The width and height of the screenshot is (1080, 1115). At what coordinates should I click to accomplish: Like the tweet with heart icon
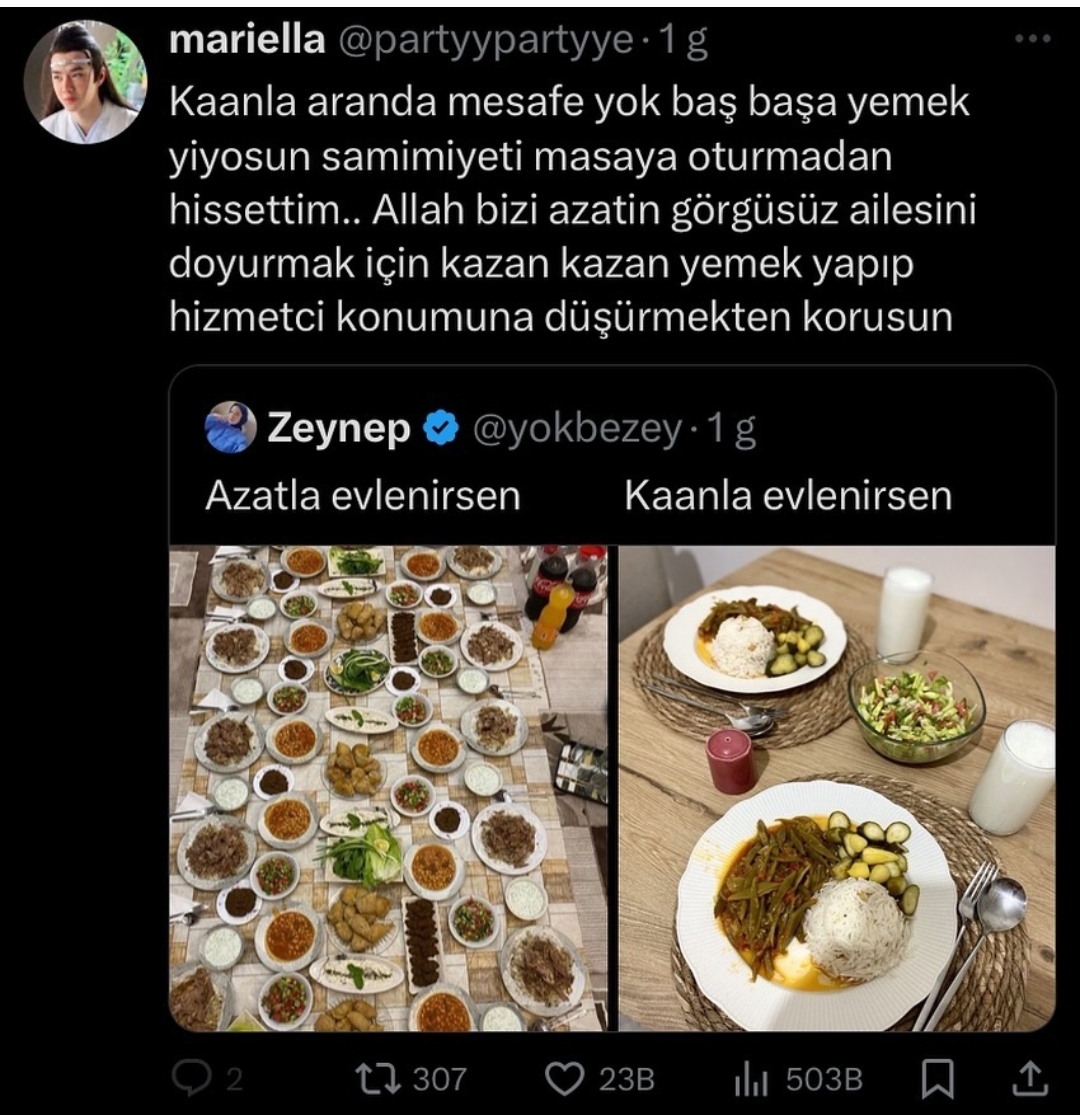pyautogui.click(x=566, y=1078)
